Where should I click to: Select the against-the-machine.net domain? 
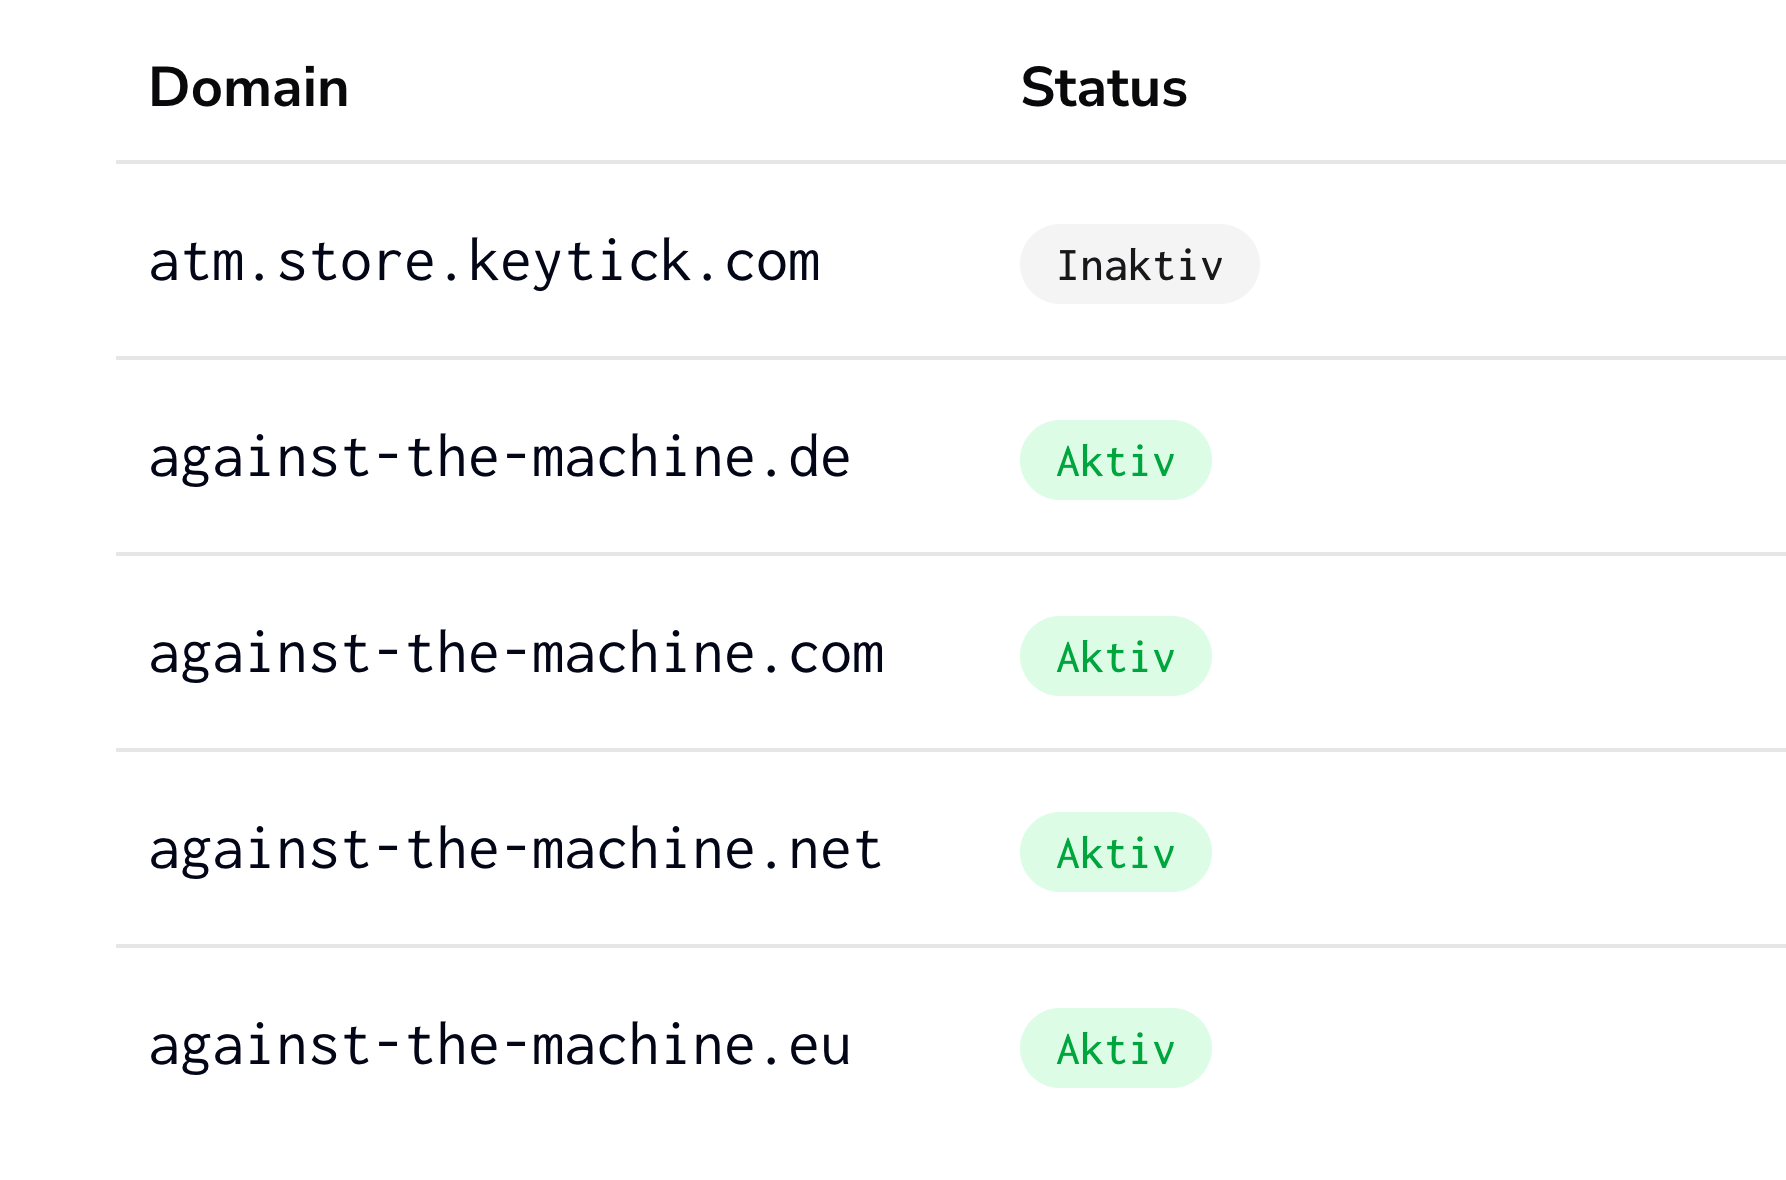pos(515,851)
